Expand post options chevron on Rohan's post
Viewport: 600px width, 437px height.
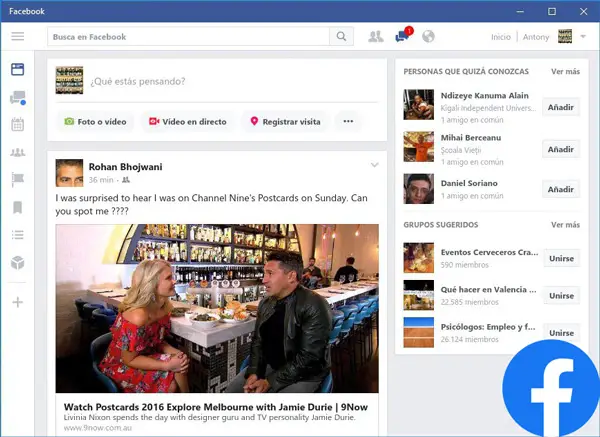pos(375,165)
